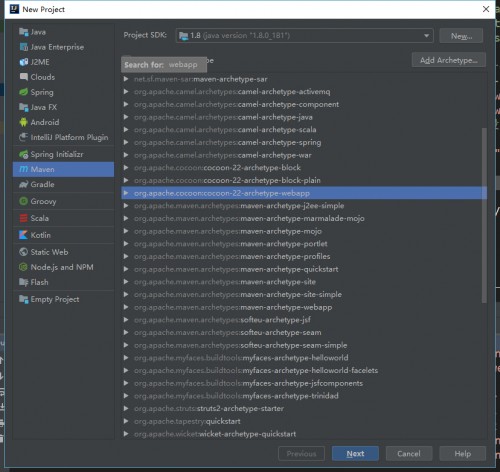Click the Add Archetype button

(449, 60)
